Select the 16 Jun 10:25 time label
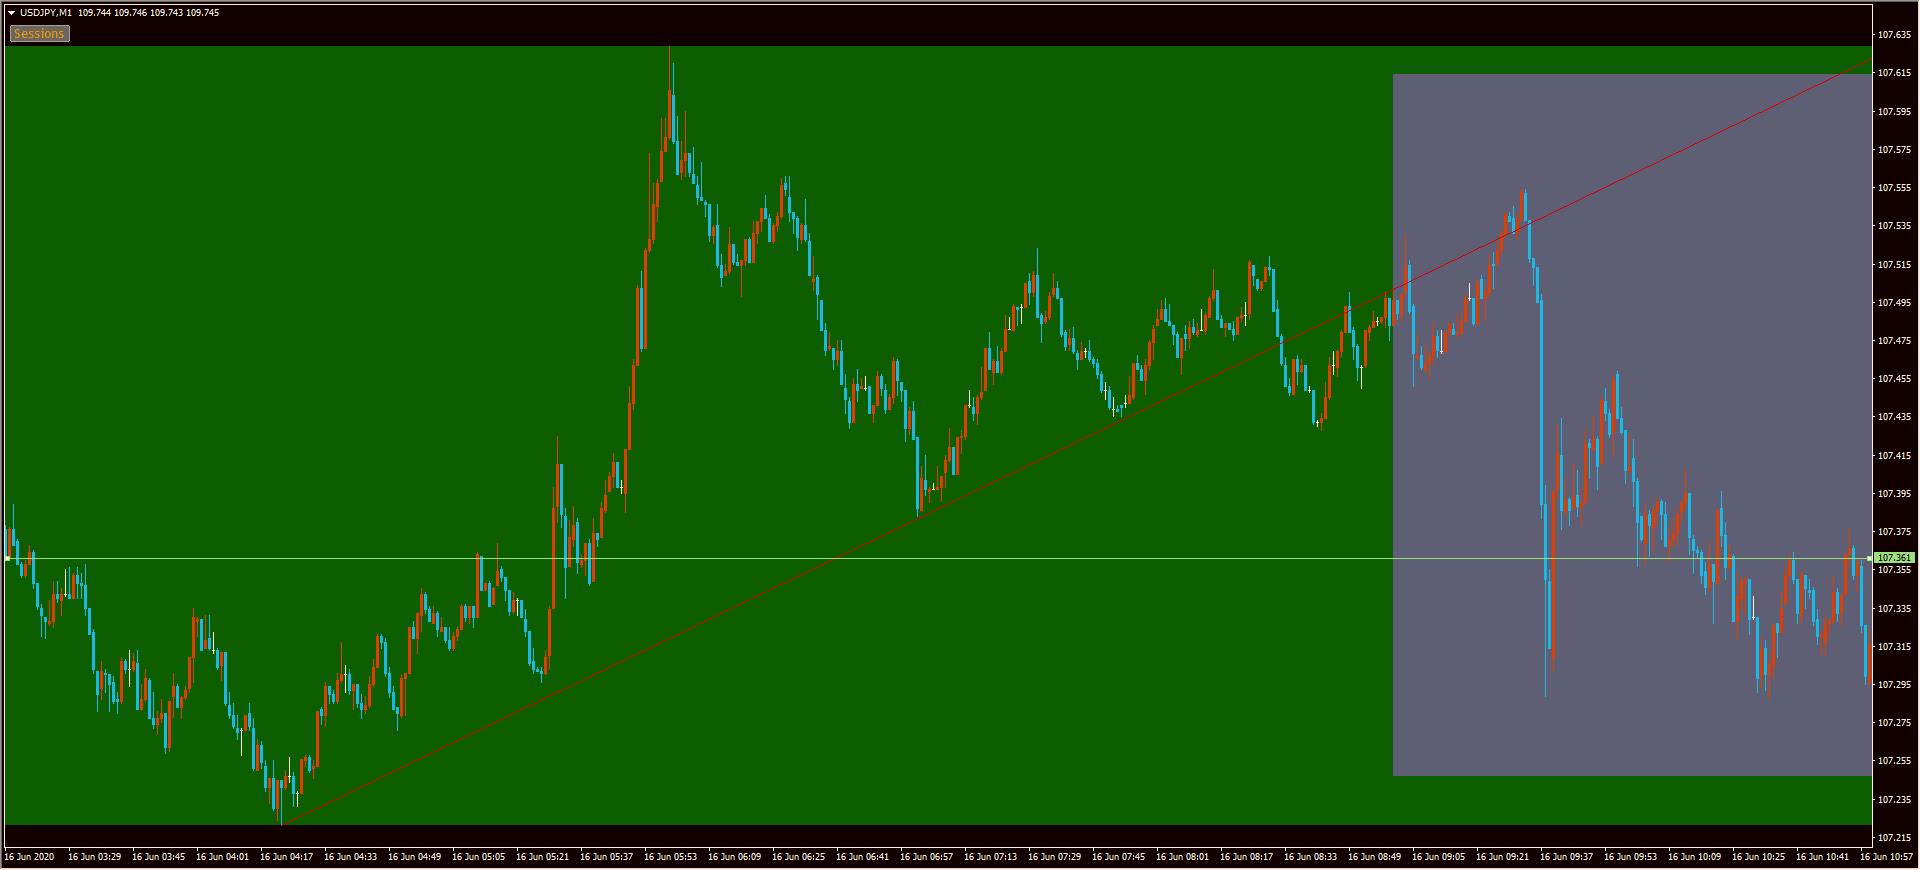 point(1758,857)
